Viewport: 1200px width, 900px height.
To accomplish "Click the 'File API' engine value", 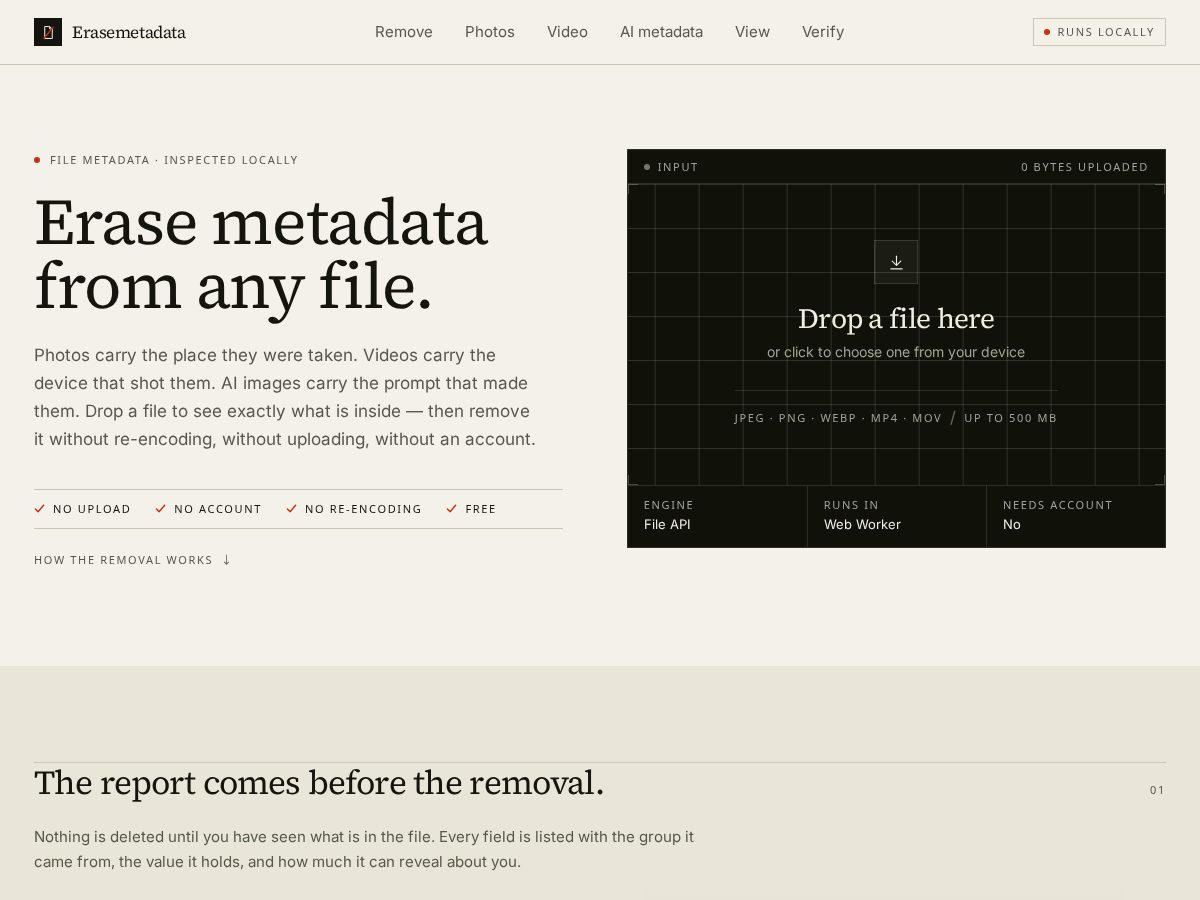I will pos(667,525).
